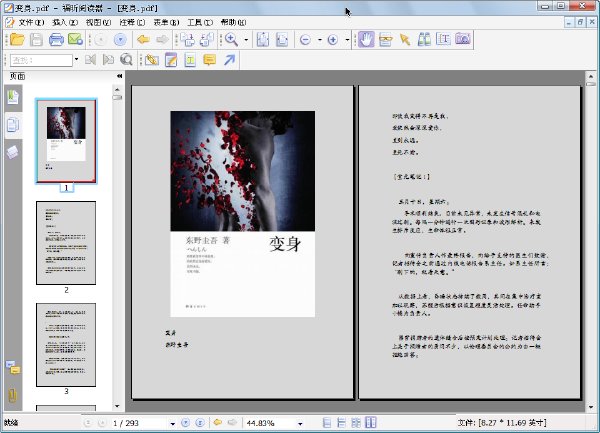Click the Find Previous icon
The height and width of the screenshot is (433, 600).
coord(91,60)
